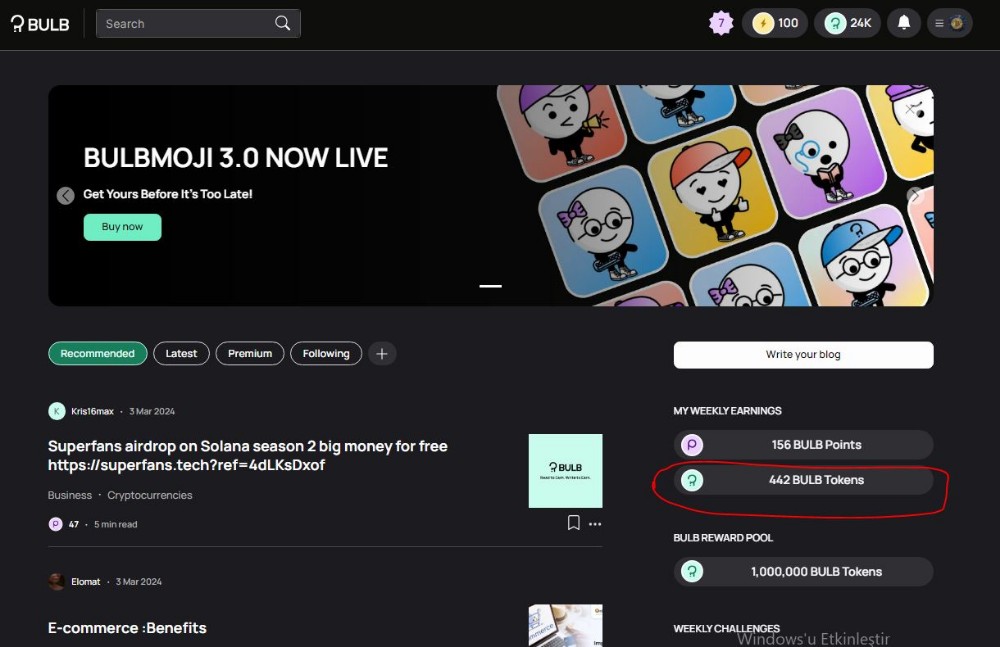
Task: Bookmark the Superfans airdrop post
Action: point(573,523)
